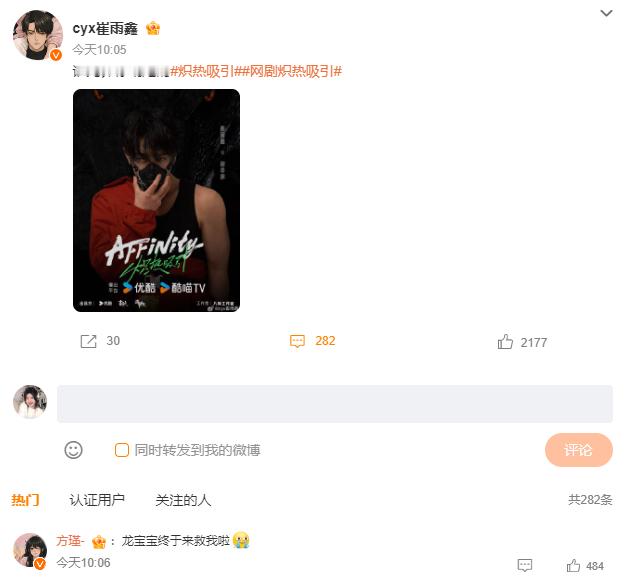
Task: Click the repost icon showing 30
Action: 88,341
